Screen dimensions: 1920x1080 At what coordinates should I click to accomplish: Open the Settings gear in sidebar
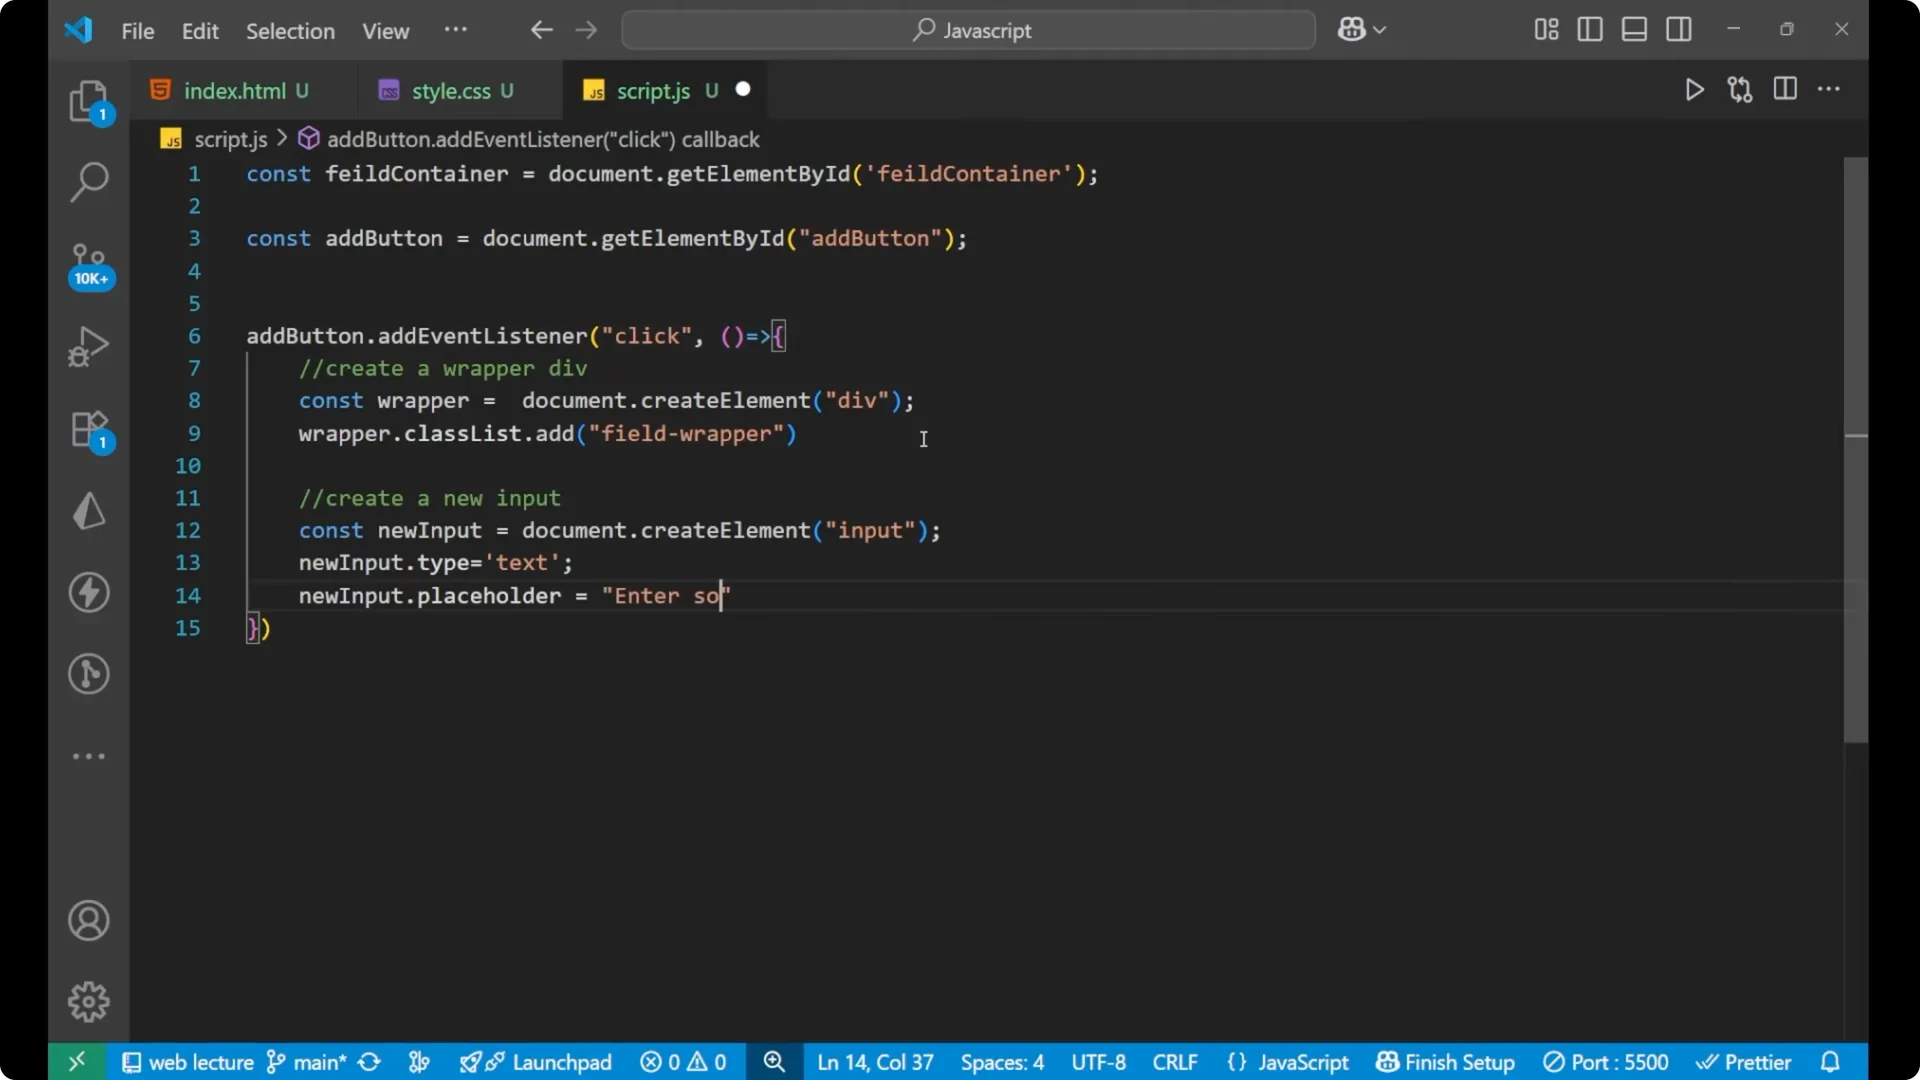89,1001
